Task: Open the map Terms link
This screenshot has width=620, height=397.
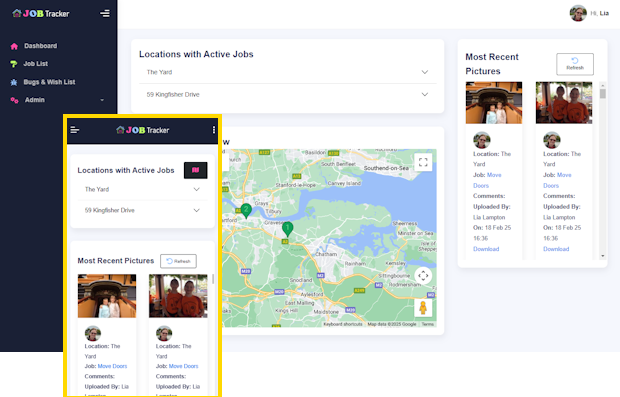Action: (x=427, y=324)
